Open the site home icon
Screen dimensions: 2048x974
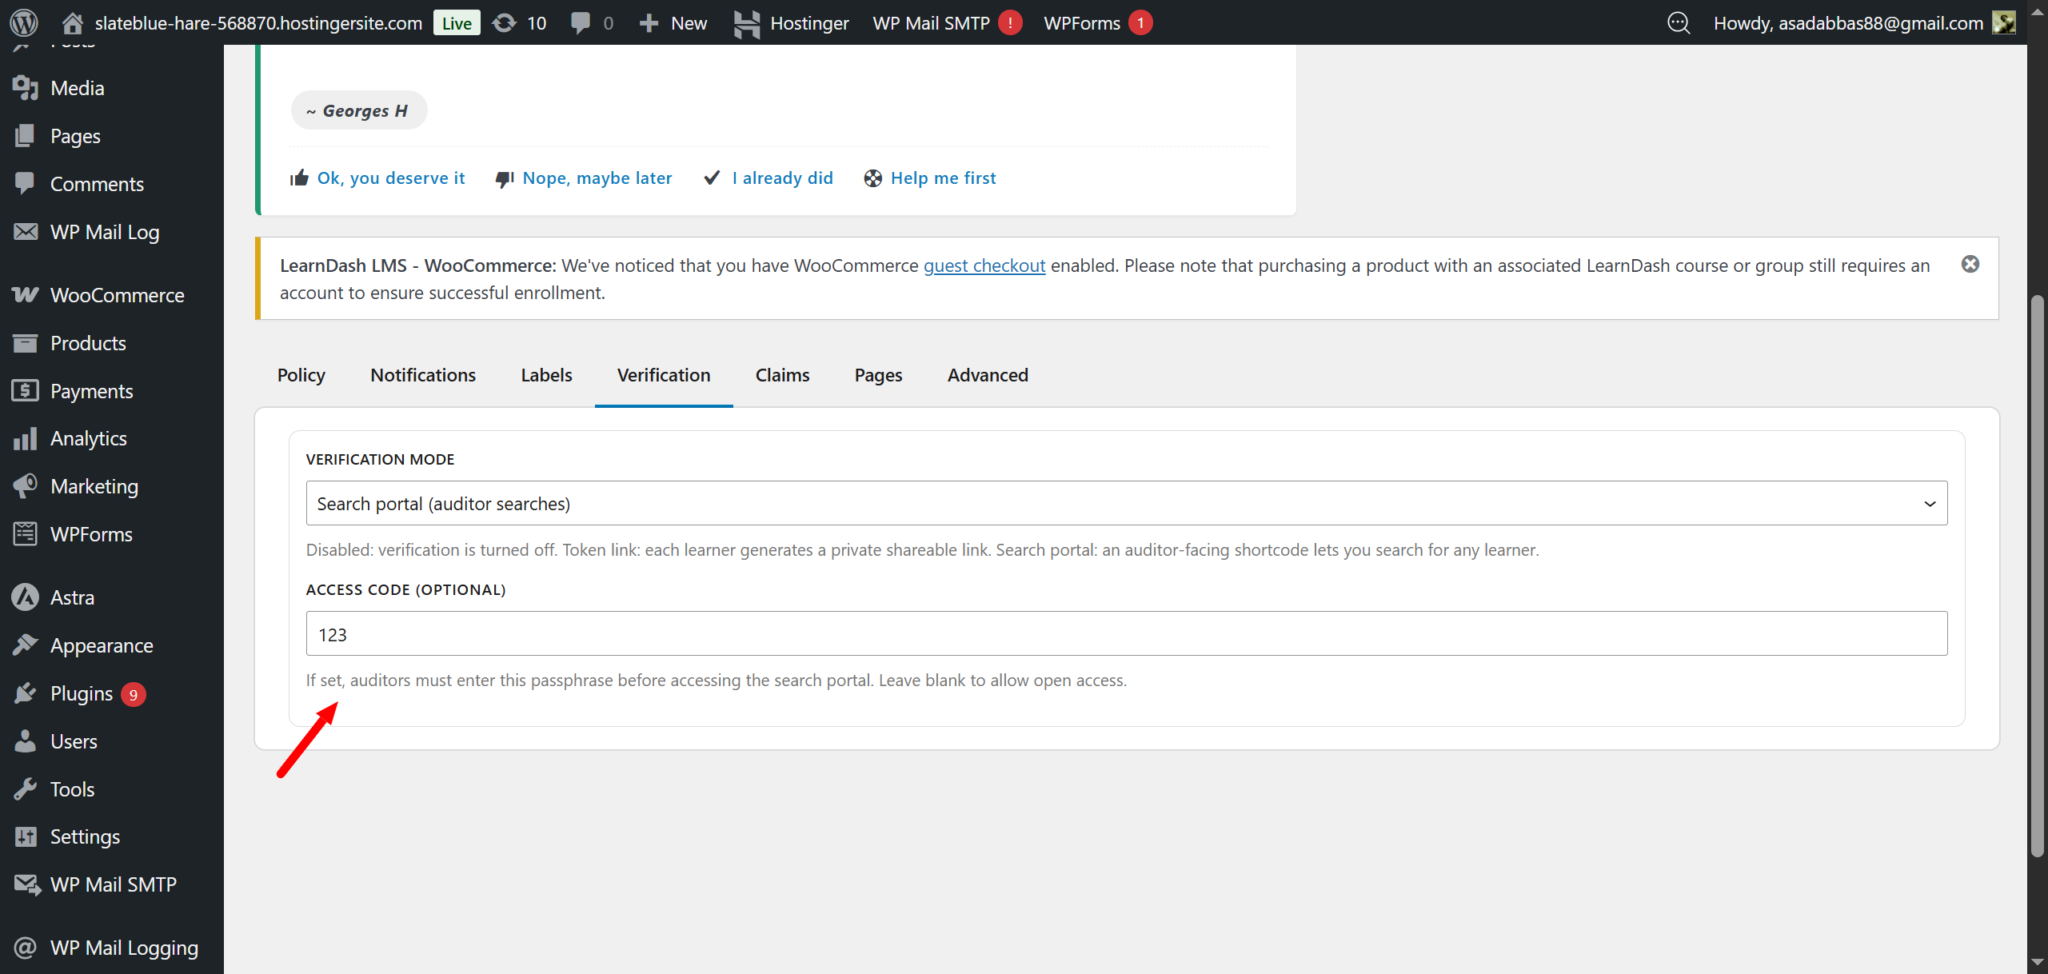coord(72,22)
